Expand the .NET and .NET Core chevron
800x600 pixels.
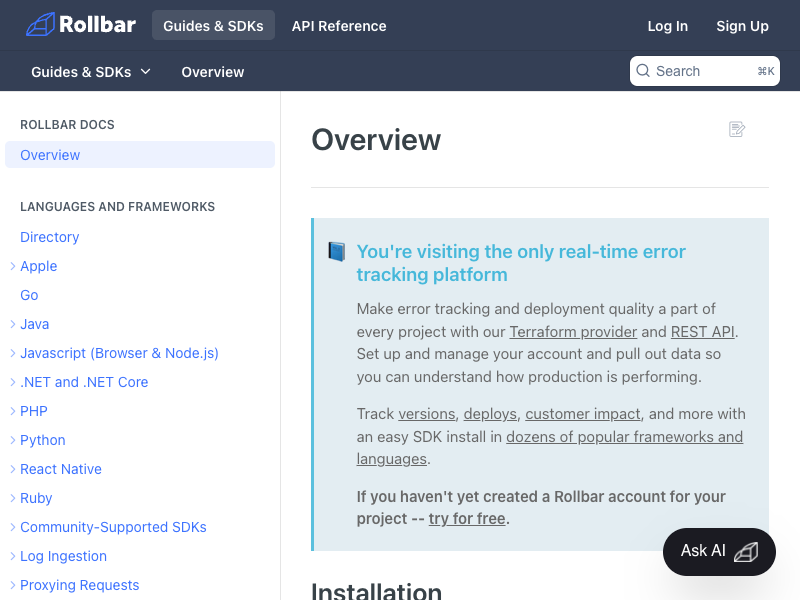coord(13,382)
